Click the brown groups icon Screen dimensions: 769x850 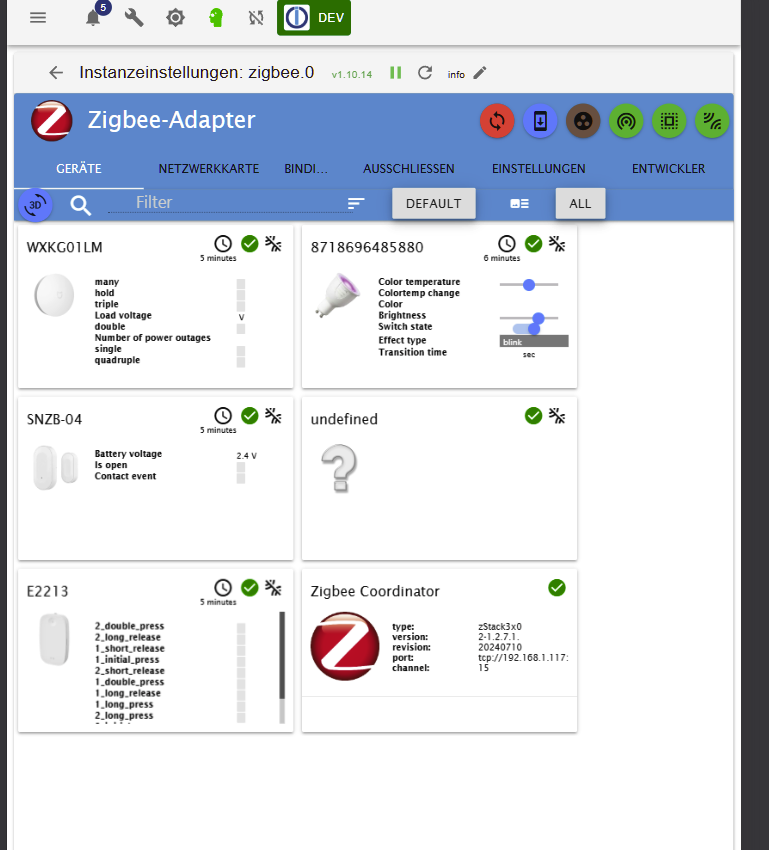(x=583, y=121)
